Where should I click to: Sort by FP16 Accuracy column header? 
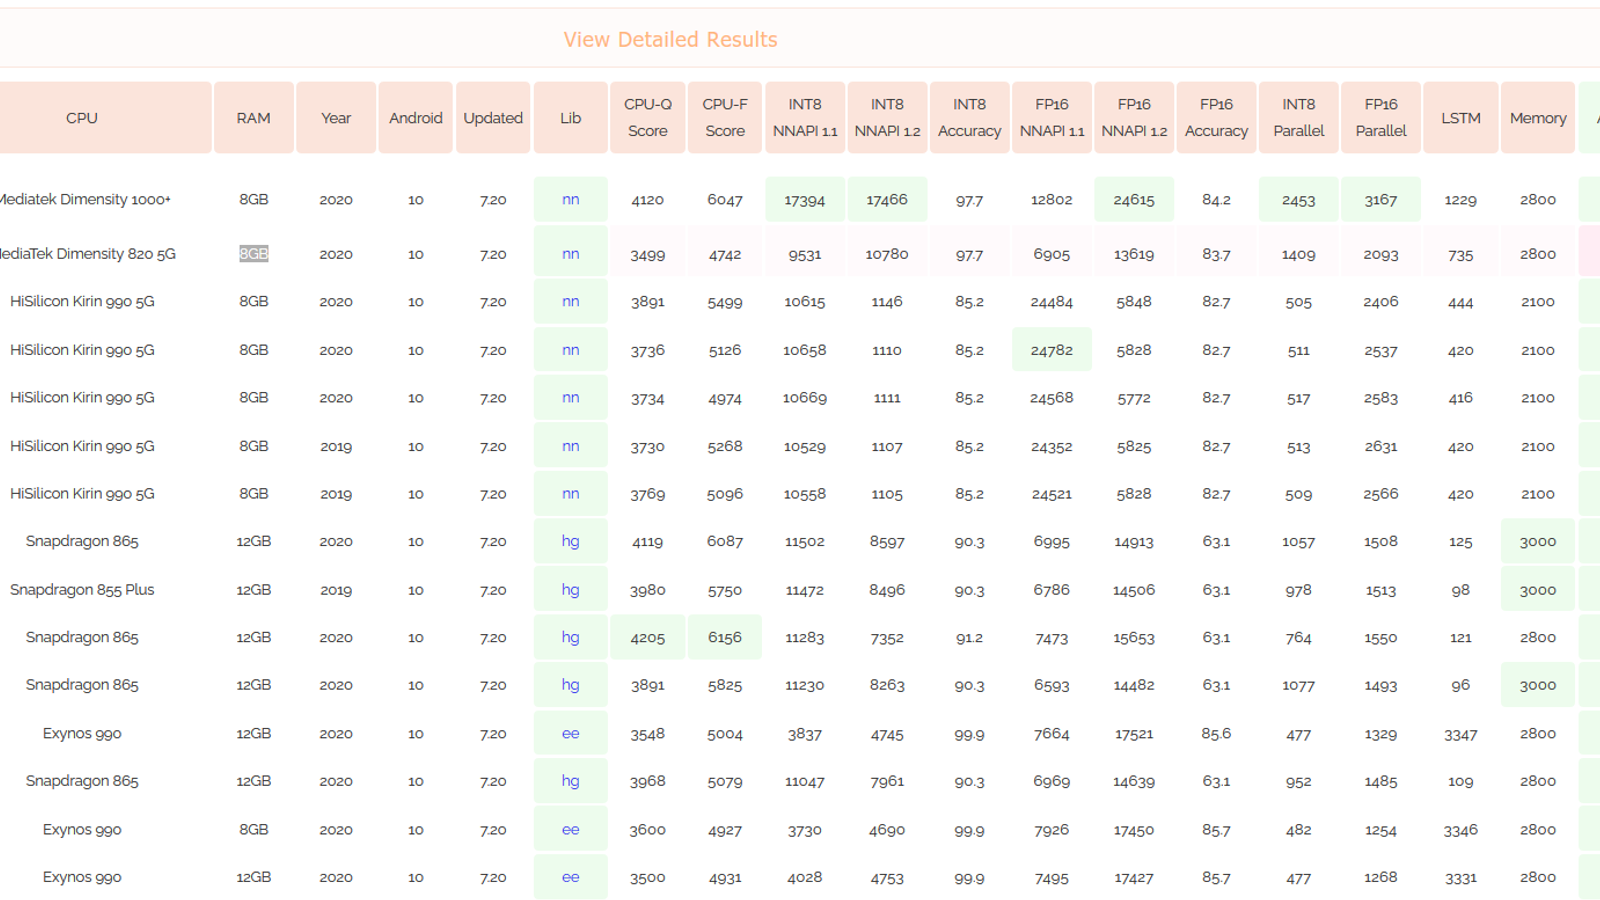coord(1216,118)
